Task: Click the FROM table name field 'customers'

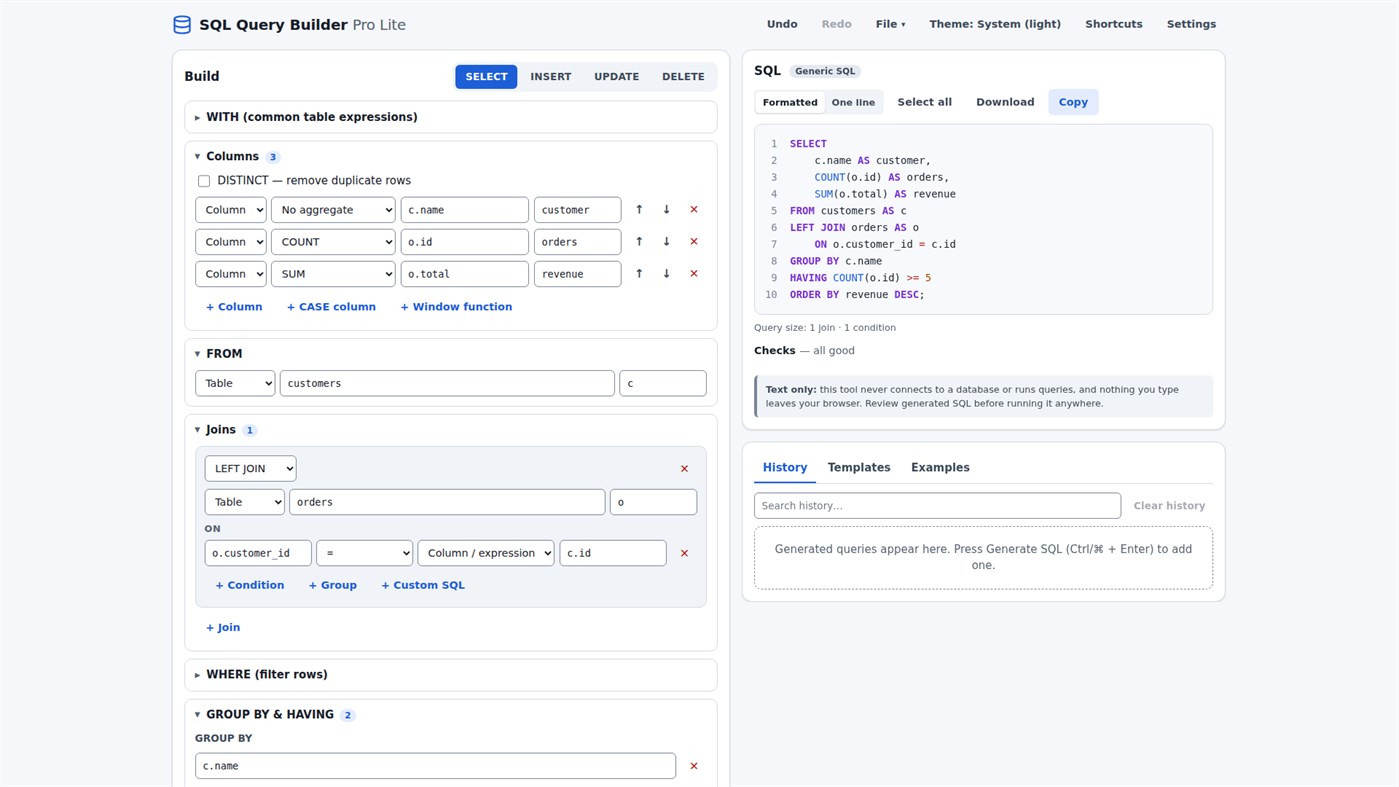Action: pyautogui.click(x=447, y=384)
